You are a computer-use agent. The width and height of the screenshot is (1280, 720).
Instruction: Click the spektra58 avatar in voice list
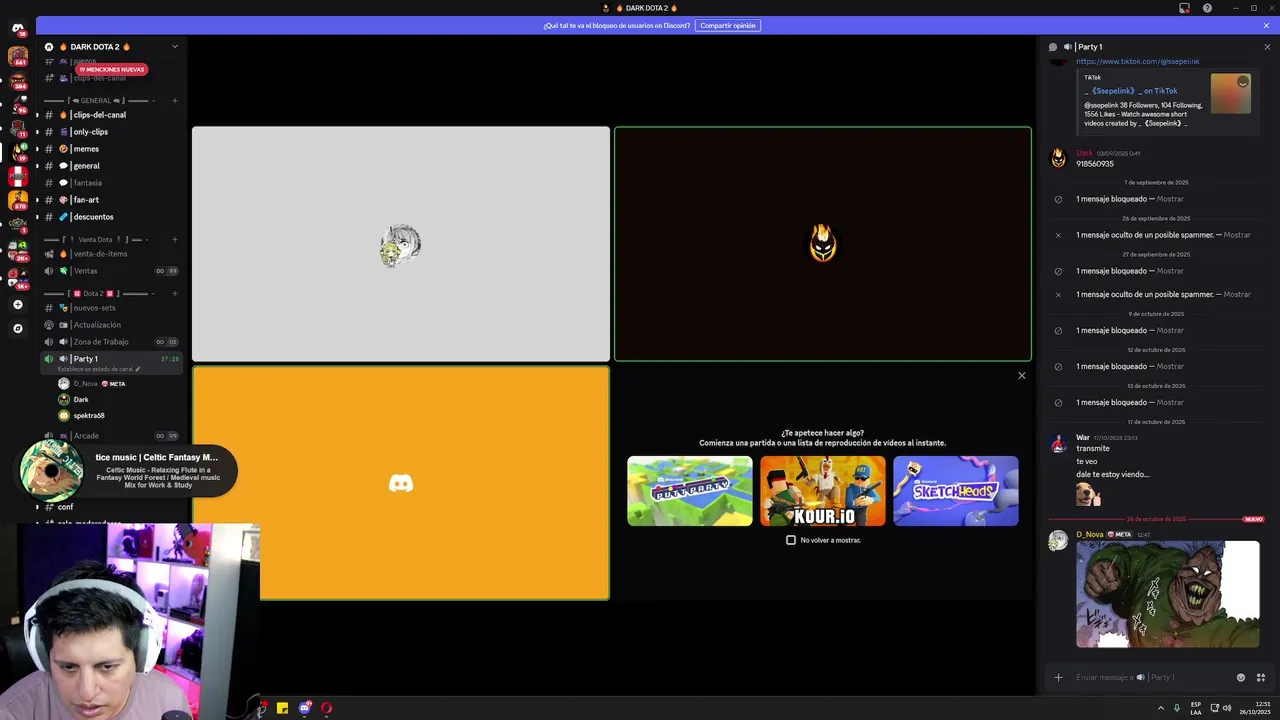(x=64, y=415)
